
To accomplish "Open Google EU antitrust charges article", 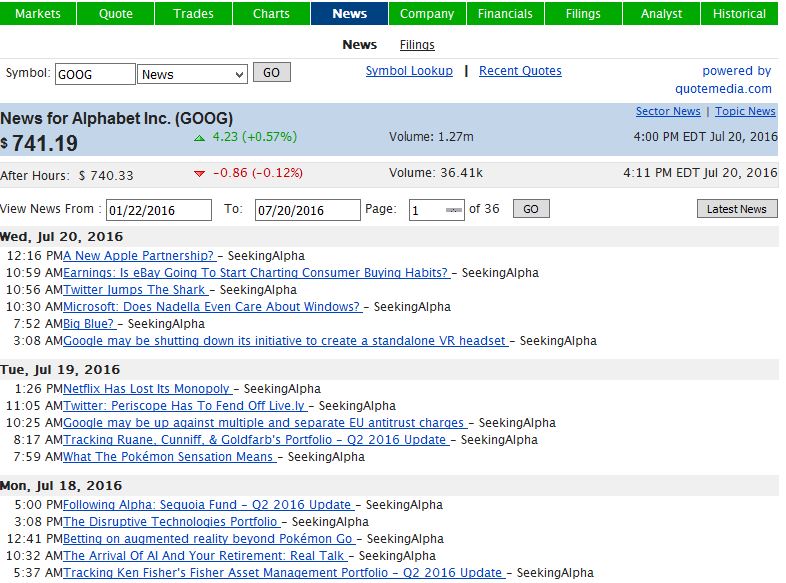I will (x=265, y=423).
